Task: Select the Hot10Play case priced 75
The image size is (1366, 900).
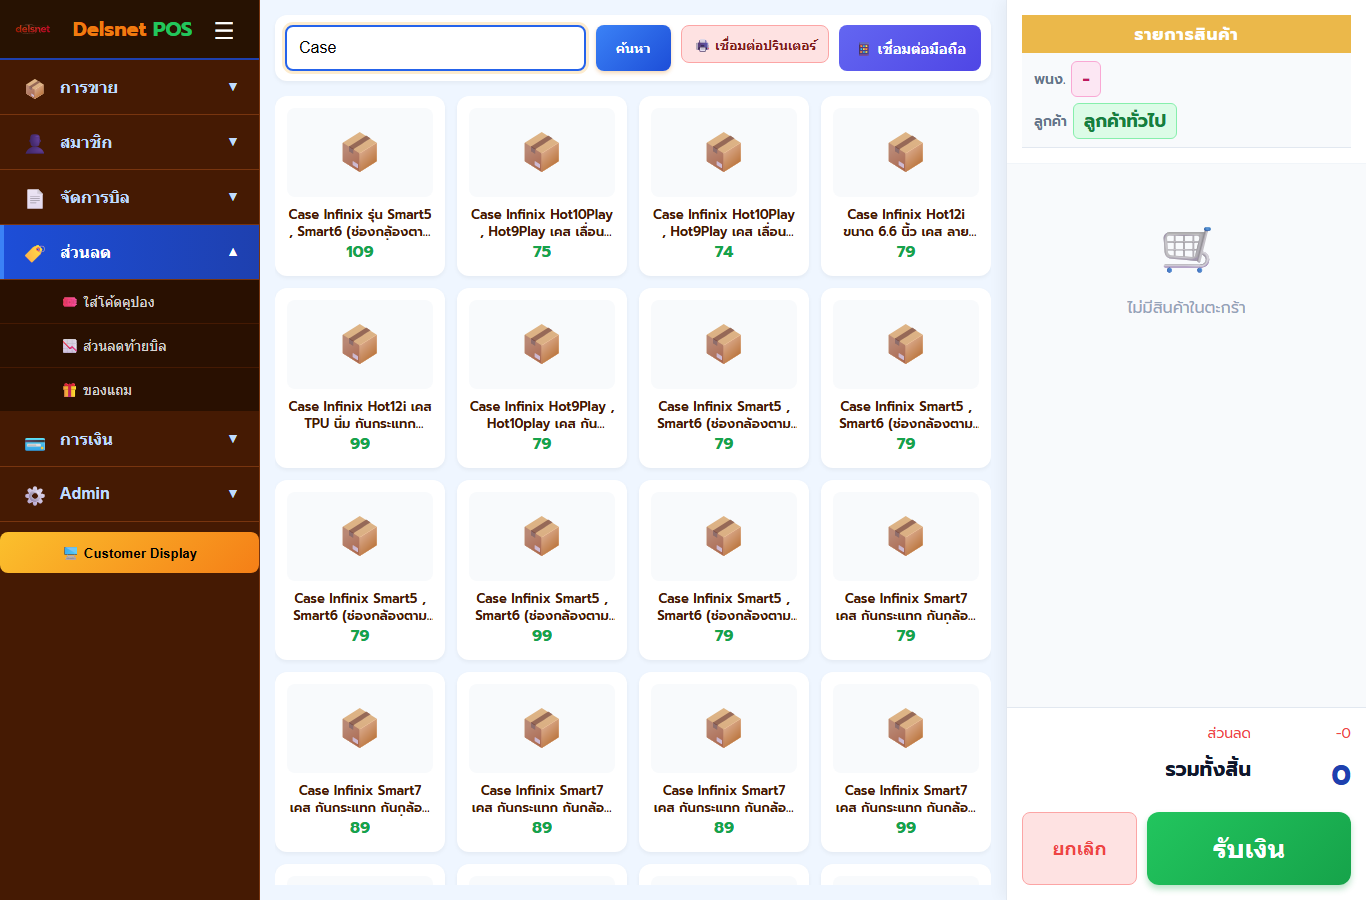Action: [542, 186]
